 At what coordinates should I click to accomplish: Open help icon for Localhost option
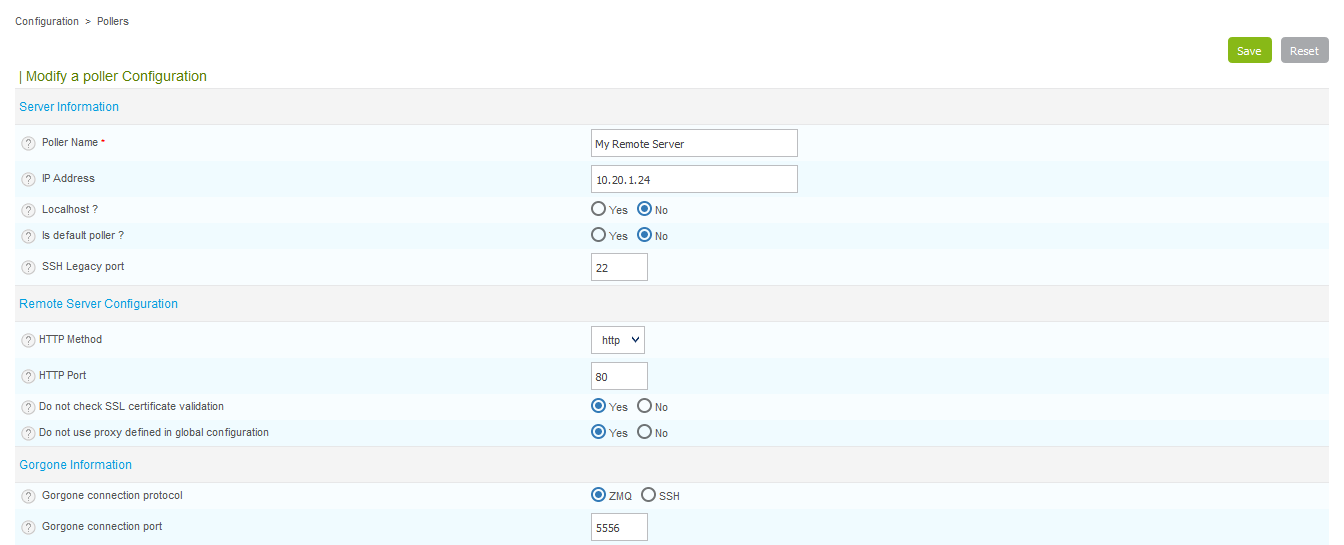28,210
